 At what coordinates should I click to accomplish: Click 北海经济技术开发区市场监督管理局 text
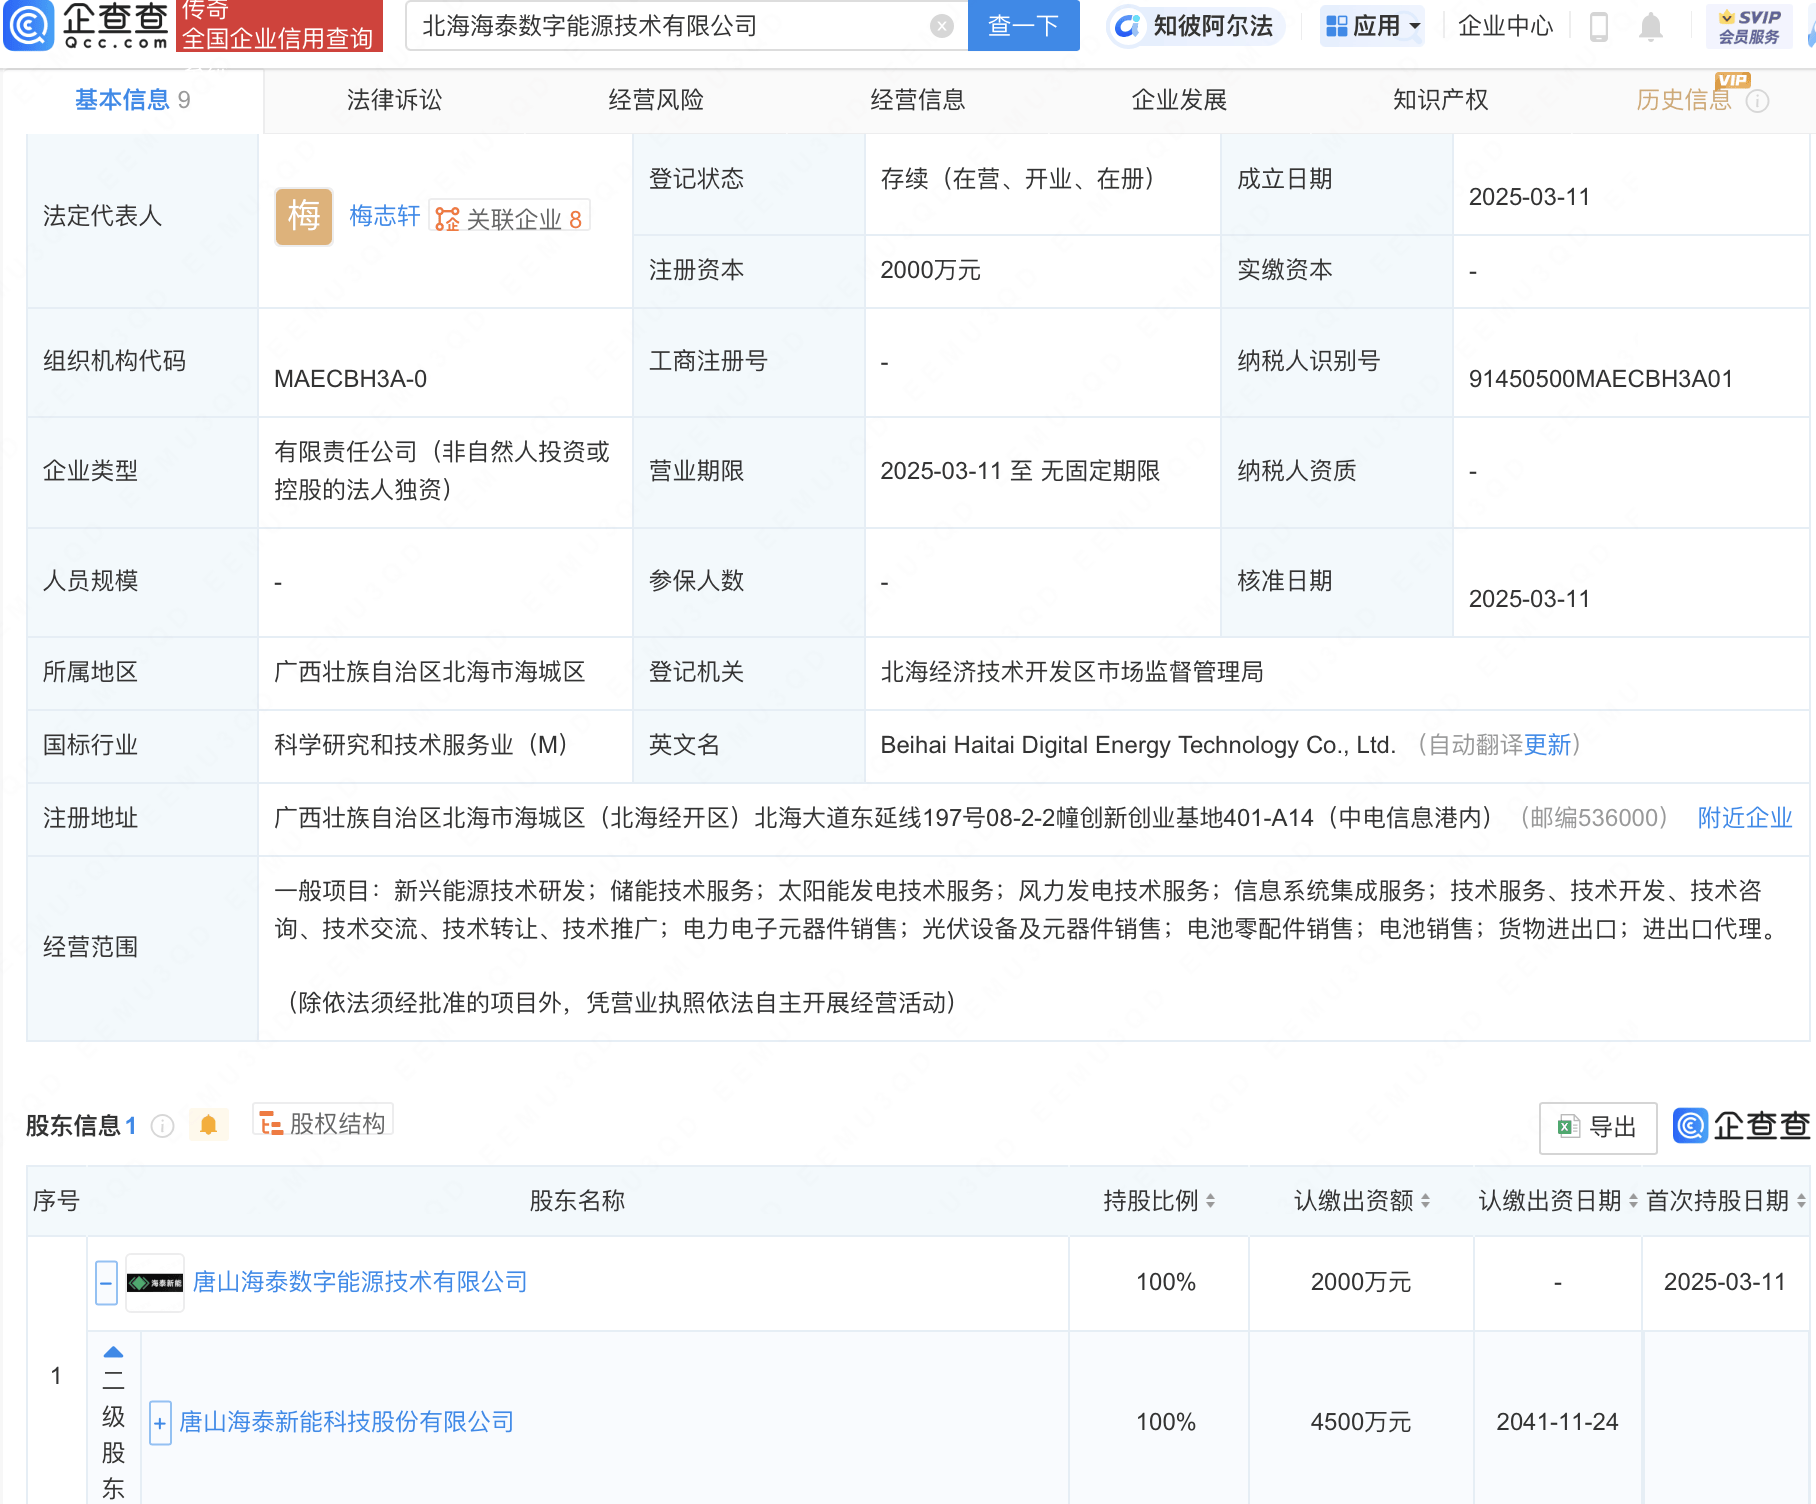click(x=1072, y=672)
